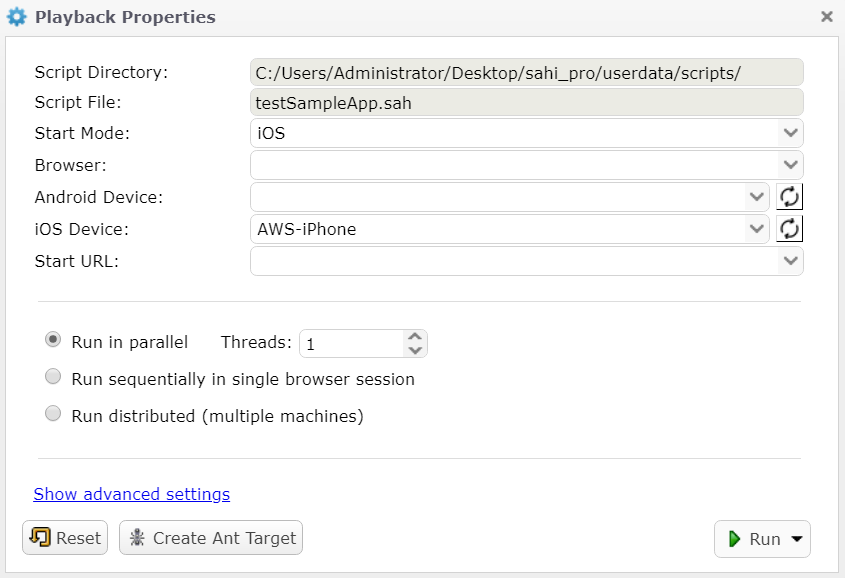Screen dimensions: 845x578
Task: Choose Run sequentially in single browser session
Action: pyautogui.click(x=53, y=378)
